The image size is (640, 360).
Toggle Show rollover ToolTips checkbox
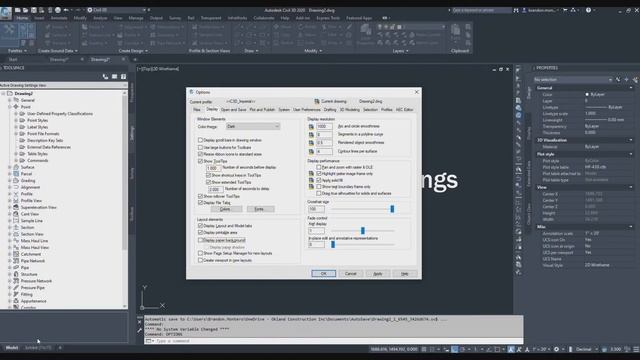[x=200, y=196]
